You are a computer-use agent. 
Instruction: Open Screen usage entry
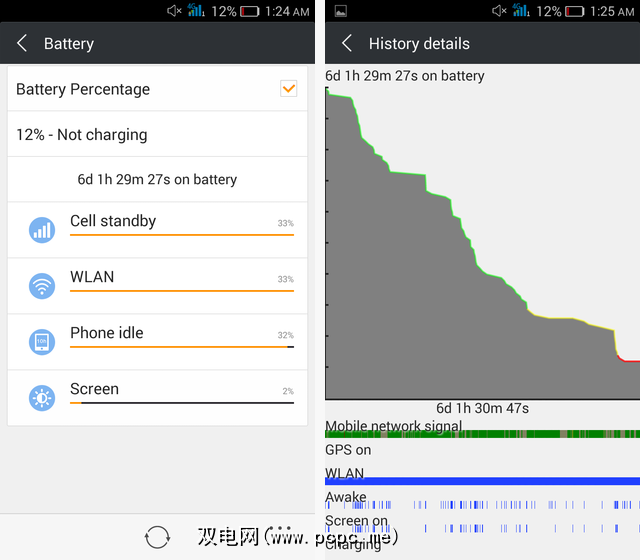coord(158,398)
